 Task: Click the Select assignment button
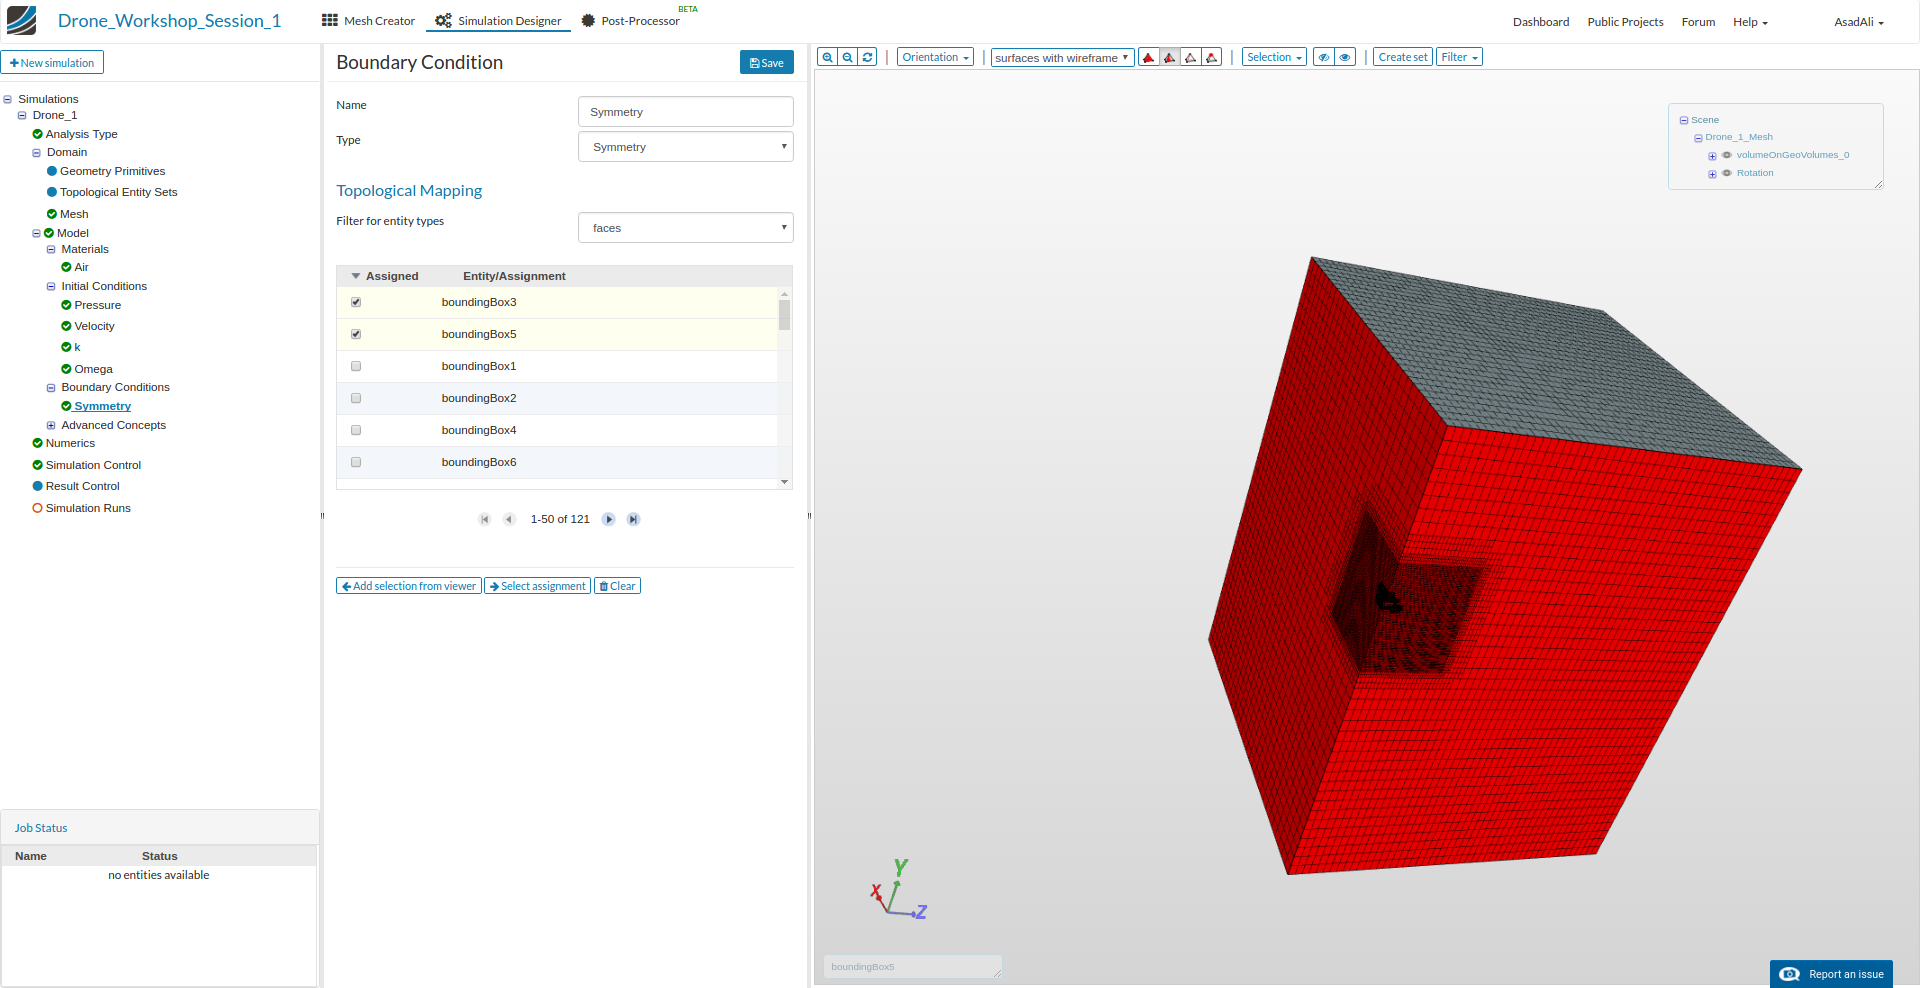[x=538, y=586]
